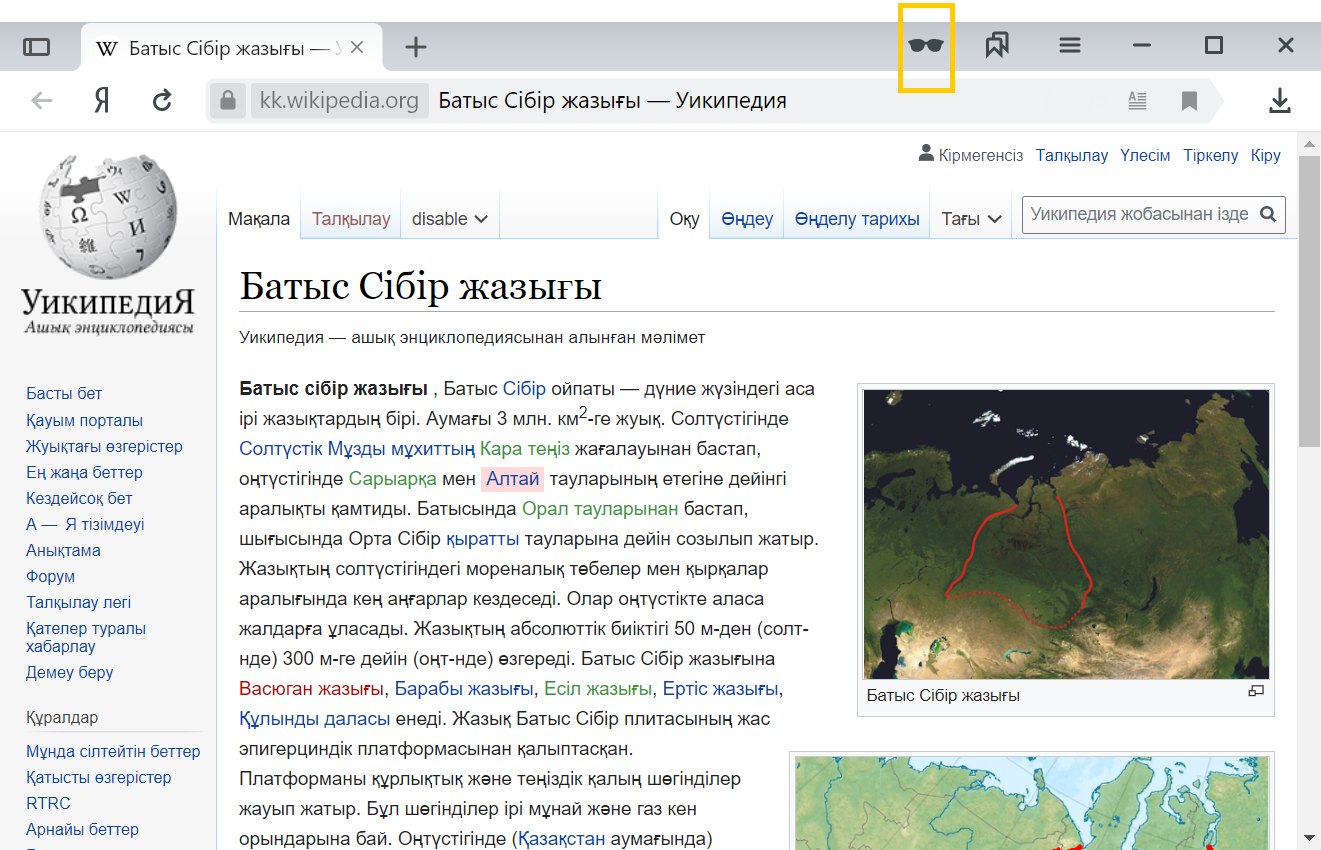Switch to the Талқылау page tab
This screenshot has height=850, width=1321.
pyautogui.click(x=351, y=218)
